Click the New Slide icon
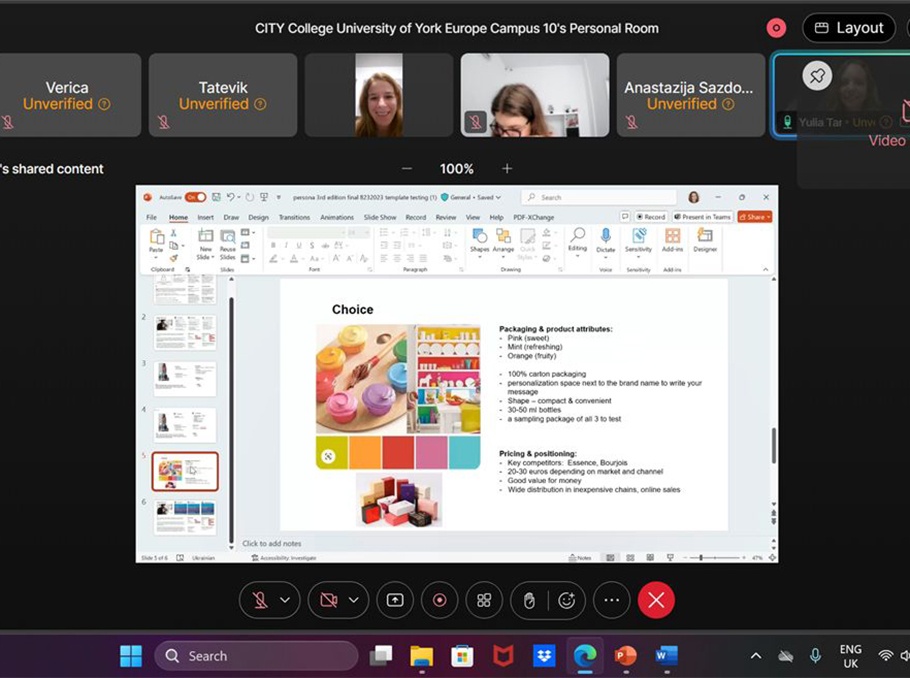910x678 pixels. [205, 236]
